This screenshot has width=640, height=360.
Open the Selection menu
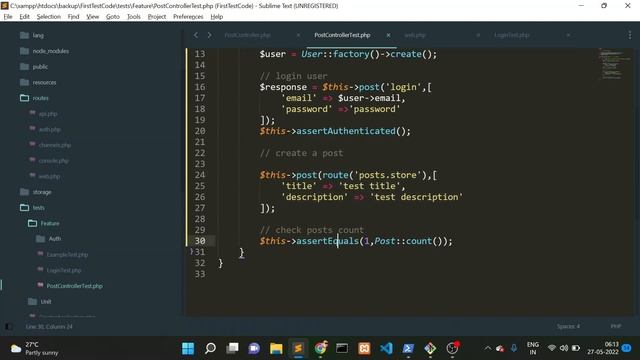(49, 17)
